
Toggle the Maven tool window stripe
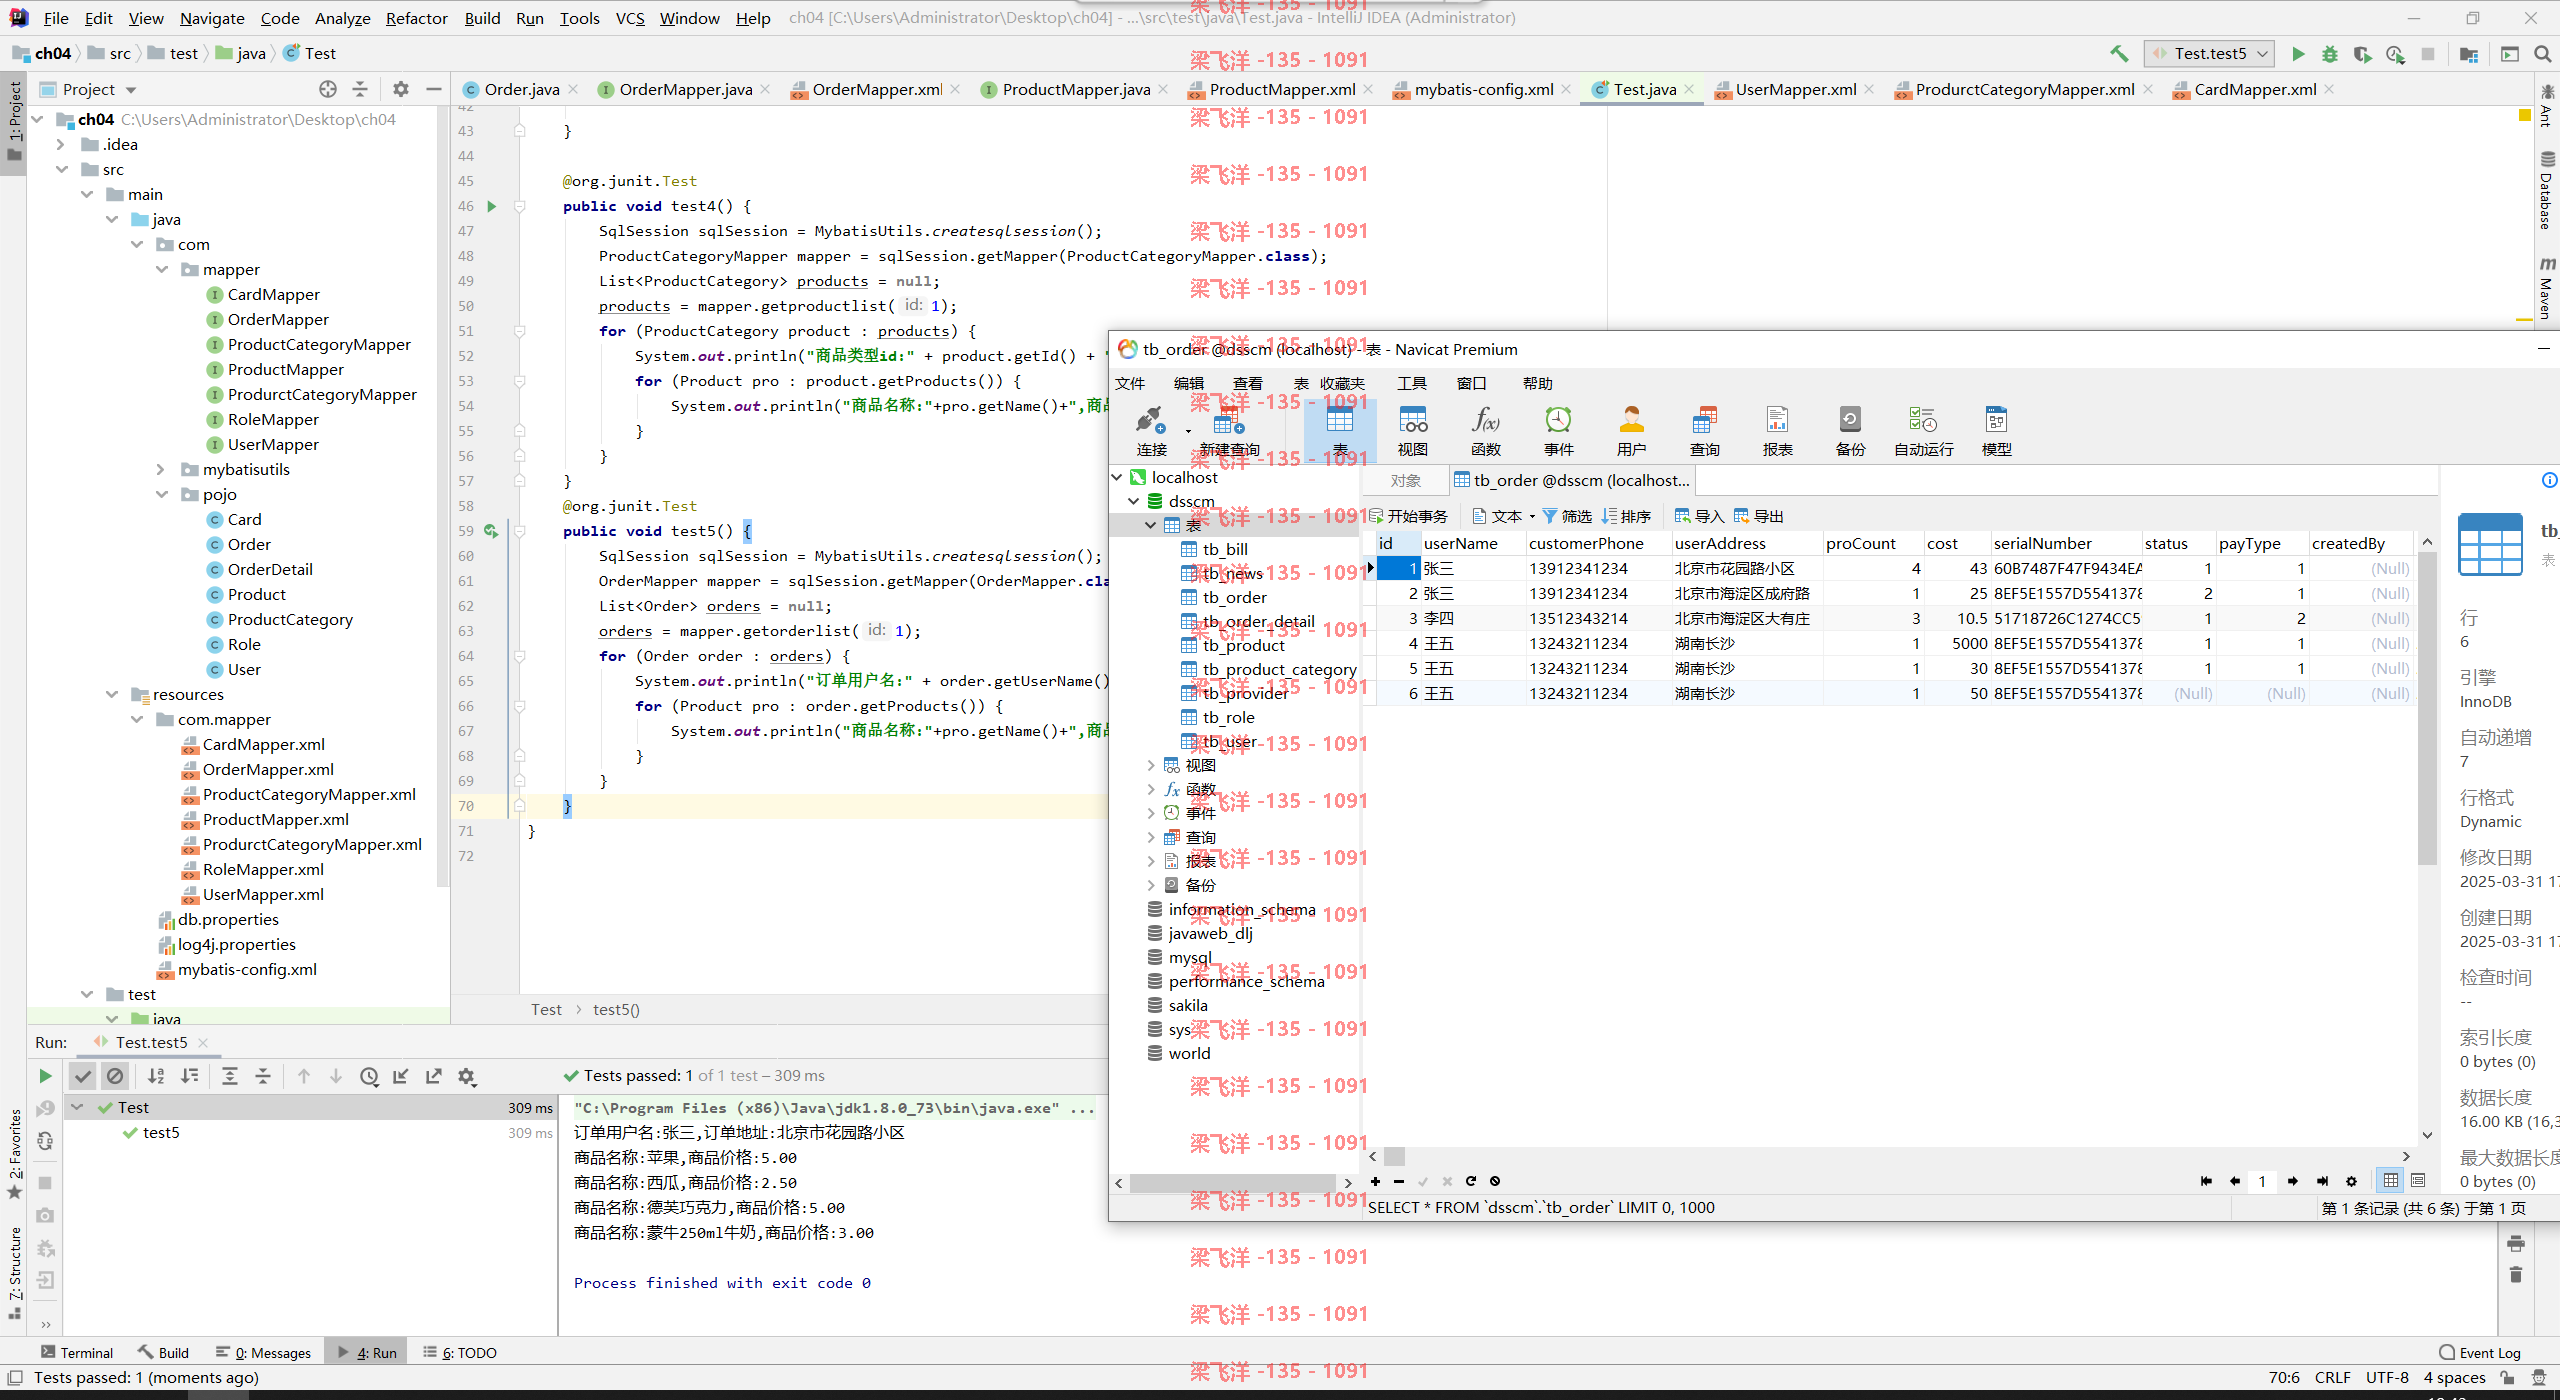click(2547, 288)
